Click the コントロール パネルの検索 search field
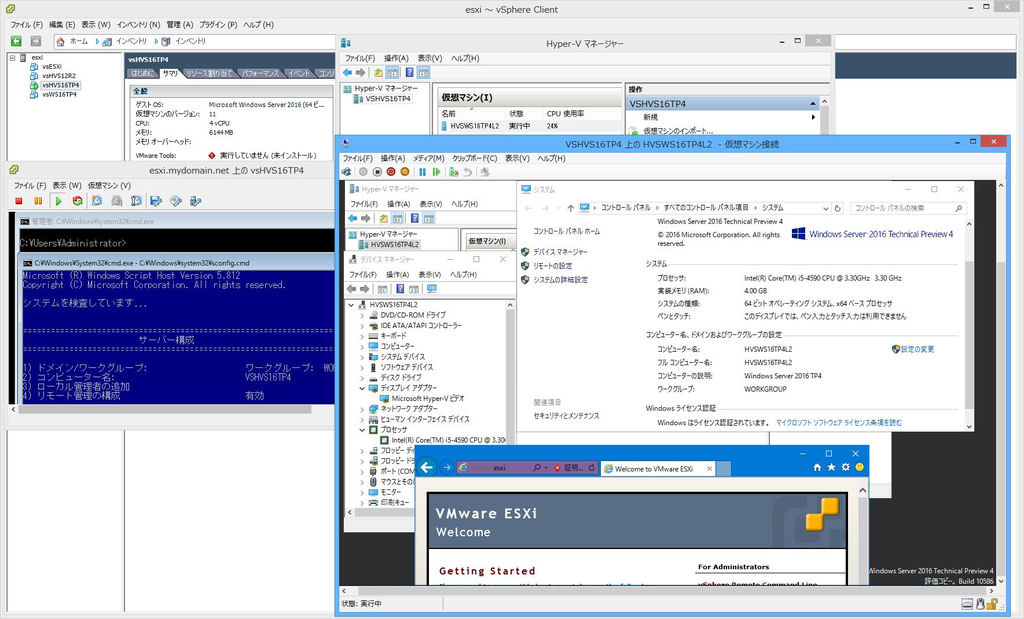1024x619 pixels. pyautogui.click(x=908, y=208)
